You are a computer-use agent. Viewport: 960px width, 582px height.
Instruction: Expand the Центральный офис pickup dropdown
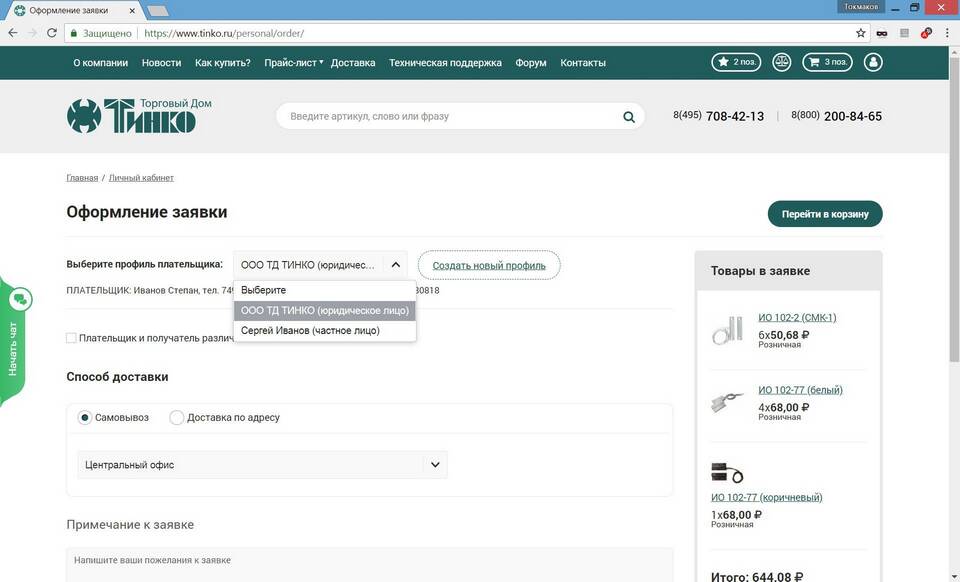tap(435, 464)
